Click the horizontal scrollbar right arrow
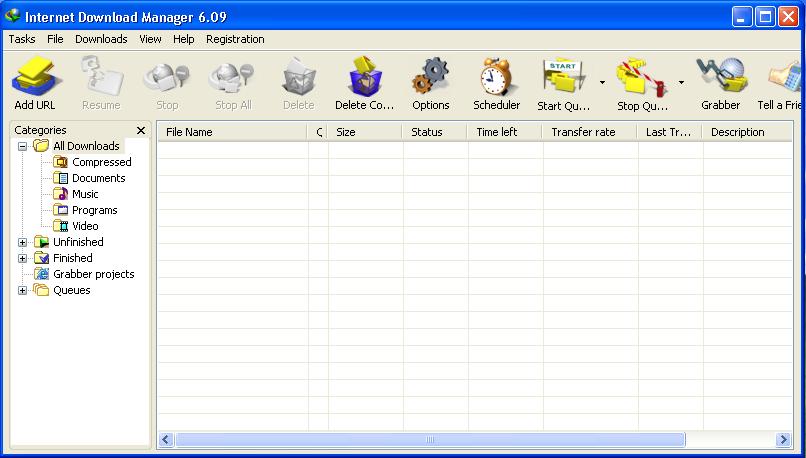 (783, 440)
